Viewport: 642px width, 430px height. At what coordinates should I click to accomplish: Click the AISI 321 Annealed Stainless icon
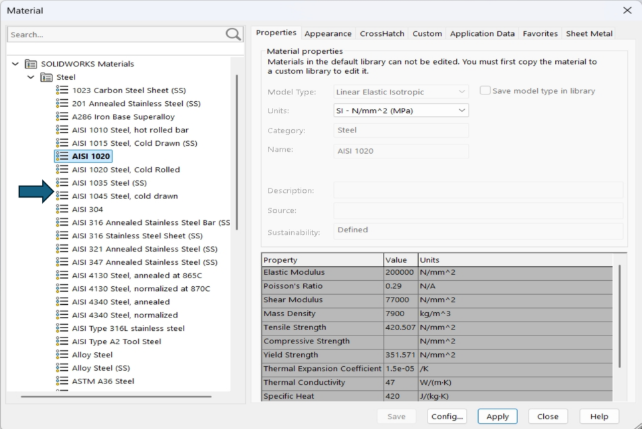[62, 249]
